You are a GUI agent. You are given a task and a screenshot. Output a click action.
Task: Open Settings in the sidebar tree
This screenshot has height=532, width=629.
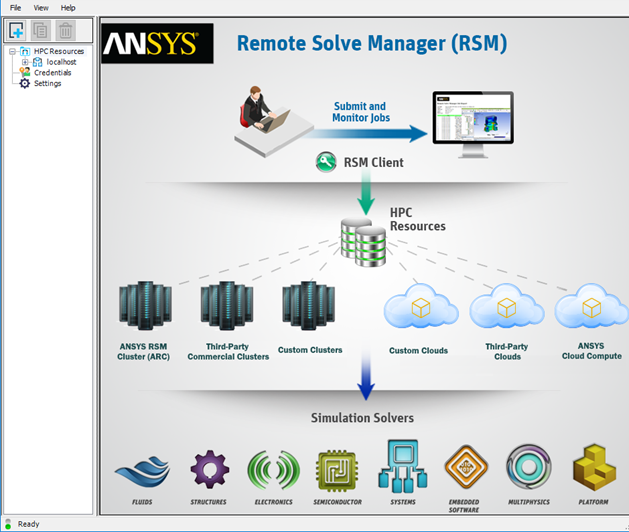pyautogui.click(x=47, y=83)
